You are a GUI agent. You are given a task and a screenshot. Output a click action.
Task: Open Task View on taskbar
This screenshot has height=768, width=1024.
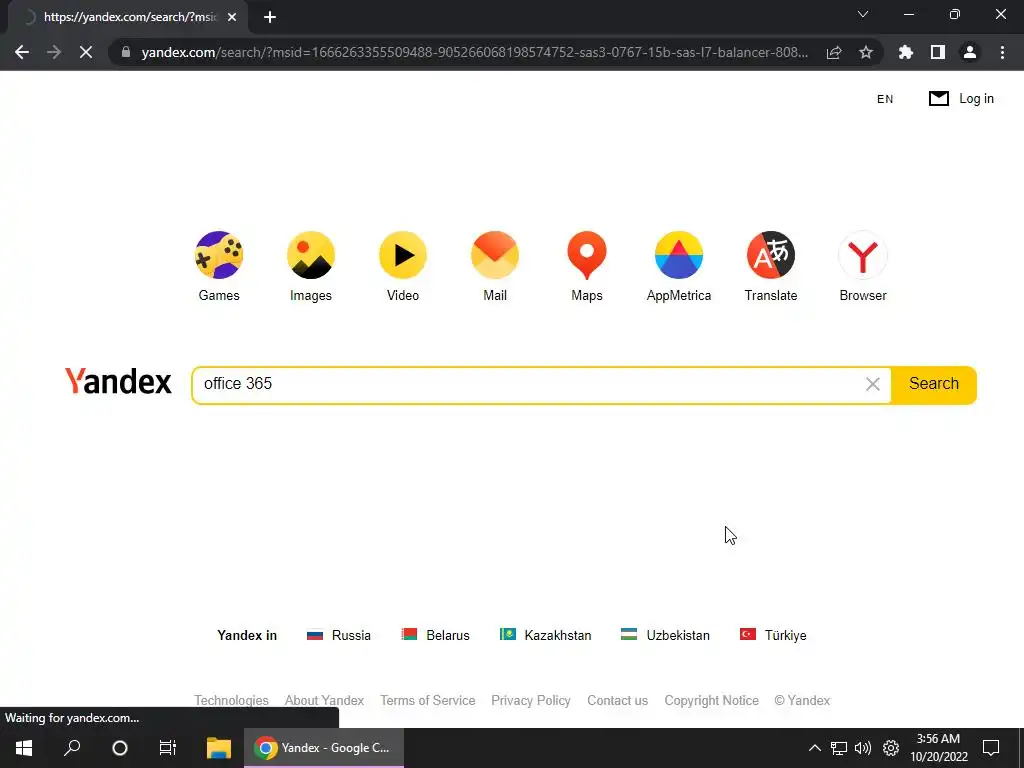click(168, 748)
